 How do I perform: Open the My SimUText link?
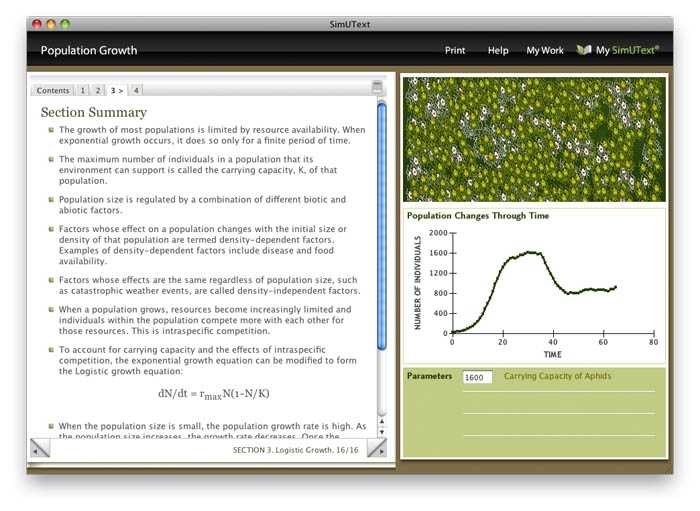coord(627,51)
